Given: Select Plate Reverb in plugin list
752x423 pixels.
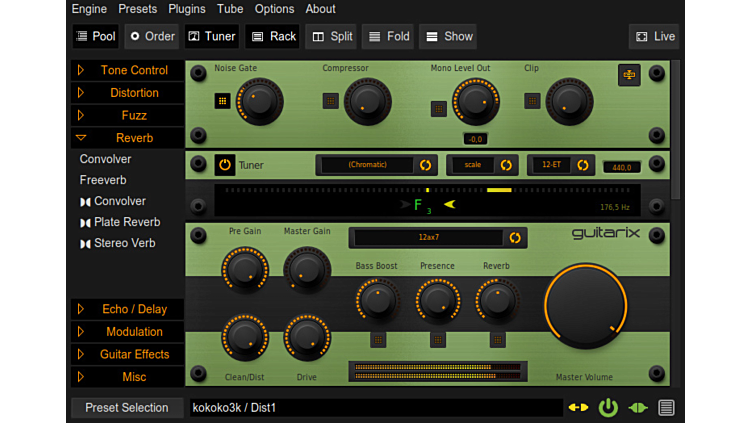Looking at the screenshot, I should pos(126,222).
